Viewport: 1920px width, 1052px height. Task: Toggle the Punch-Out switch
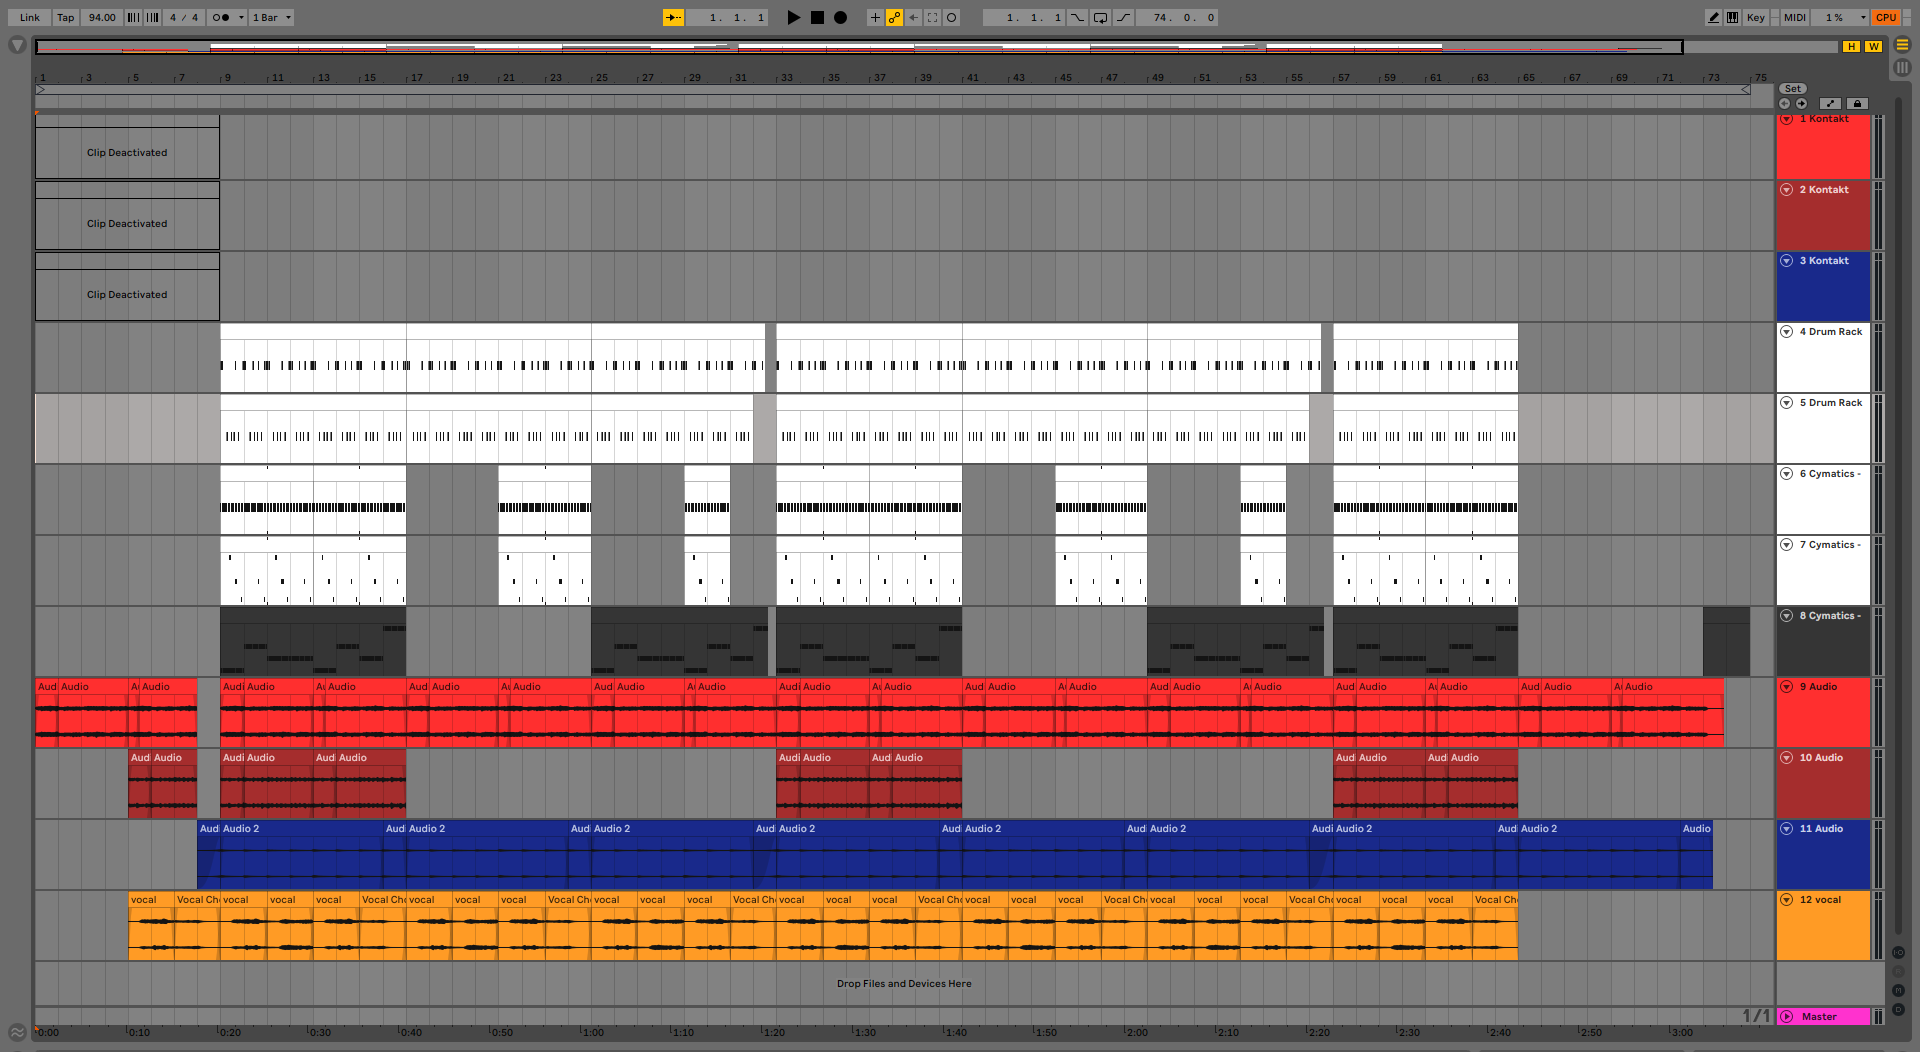(1123, 17)
